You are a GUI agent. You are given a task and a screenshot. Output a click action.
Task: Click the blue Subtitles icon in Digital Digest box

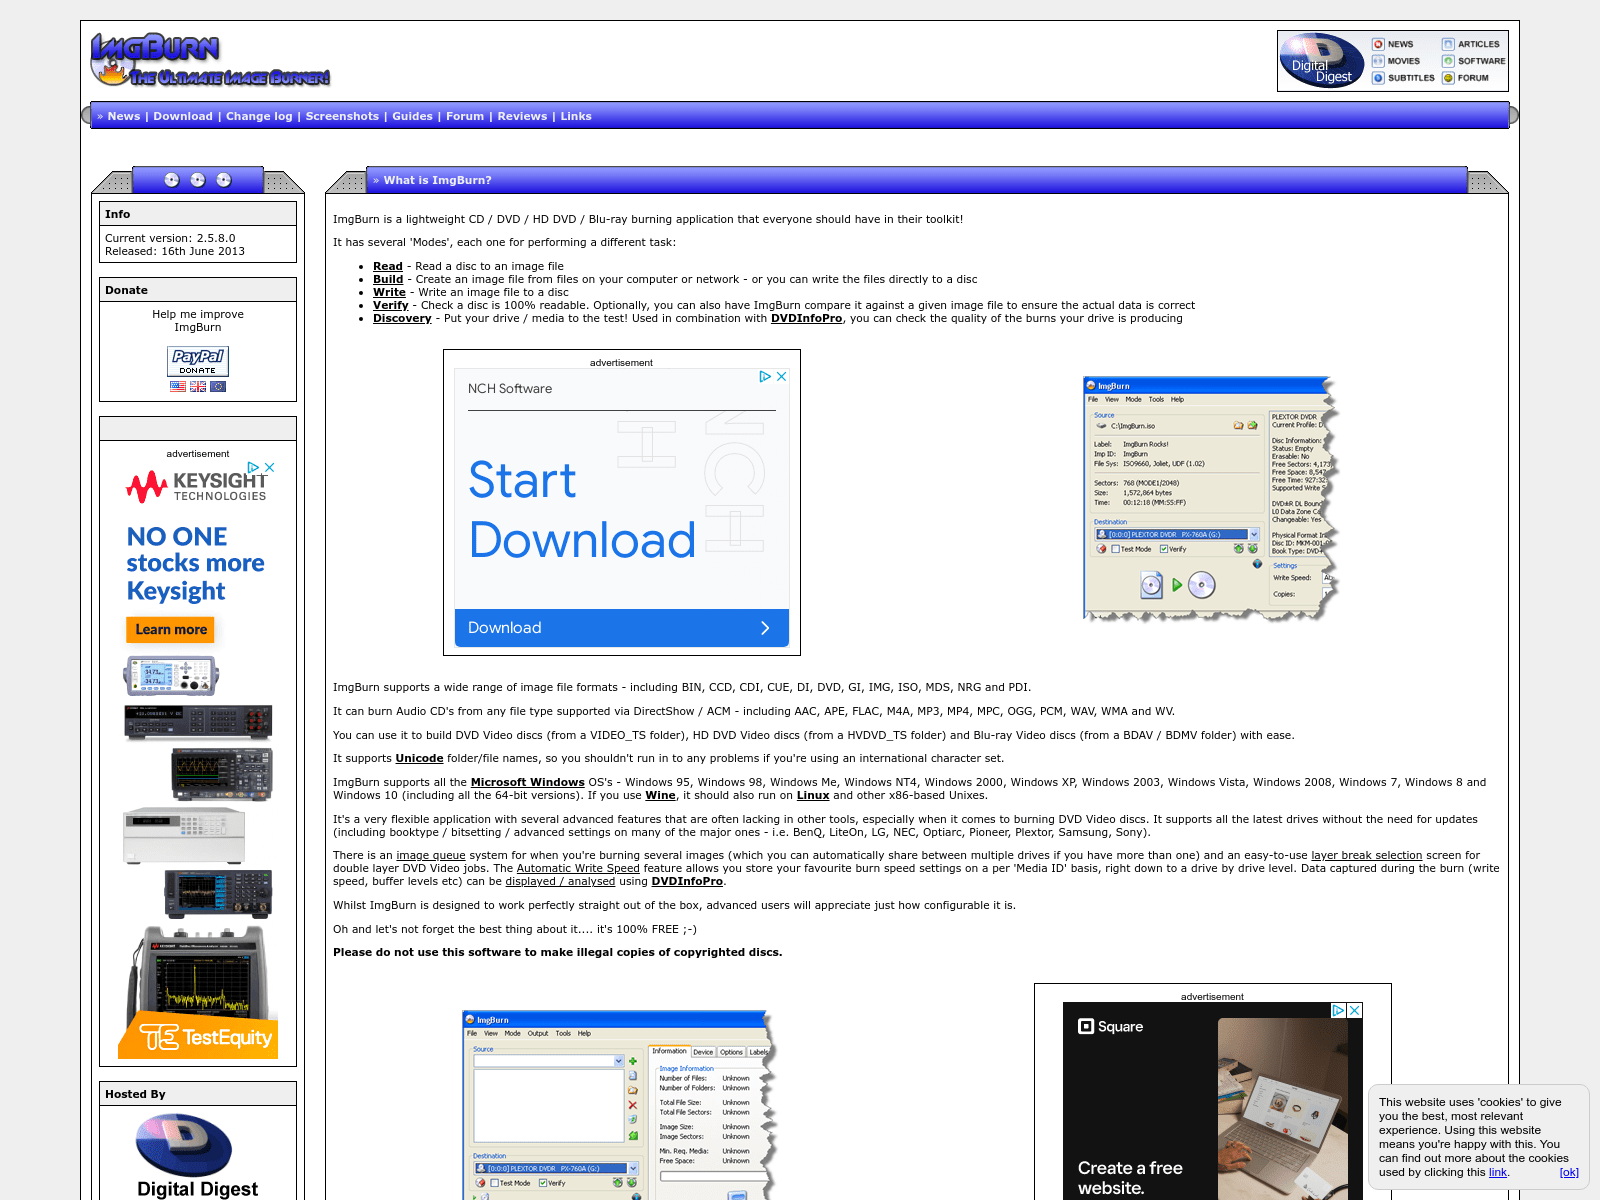1378,78
